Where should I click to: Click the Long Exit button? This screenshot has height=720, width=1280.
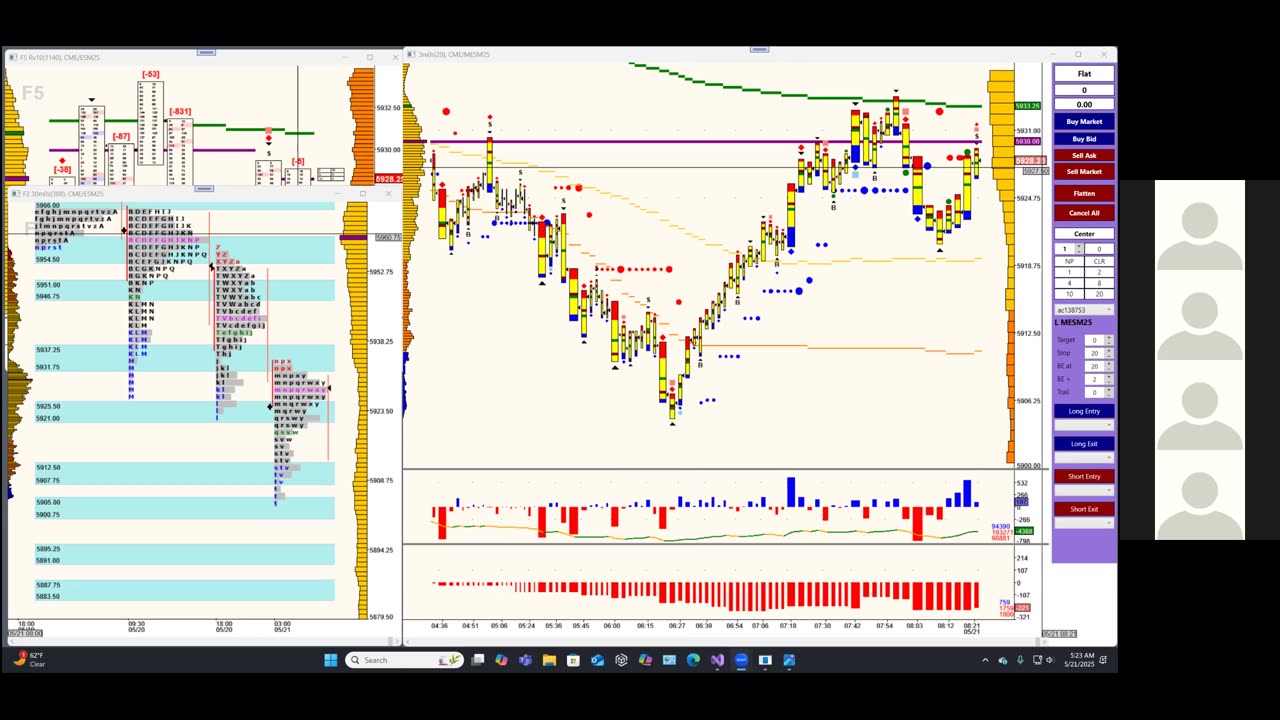[x=1084, y=444]
